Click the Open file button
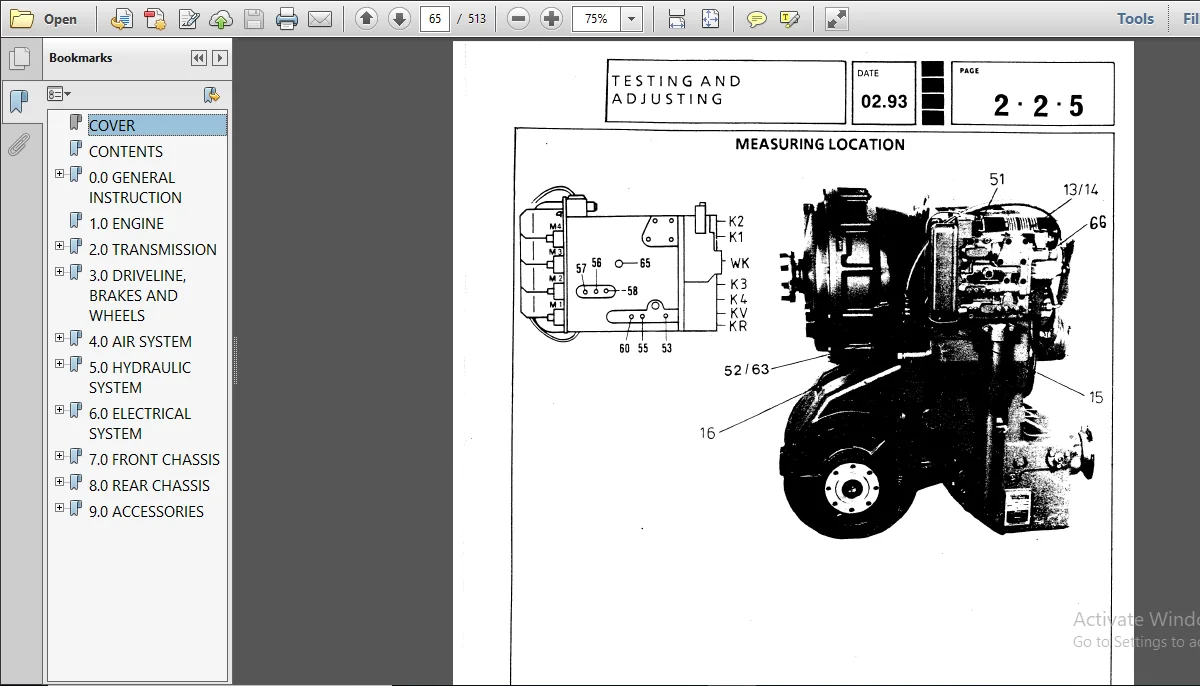This screenshot has width=1200, height=686. pyautogui.click(x=44, y=18)
